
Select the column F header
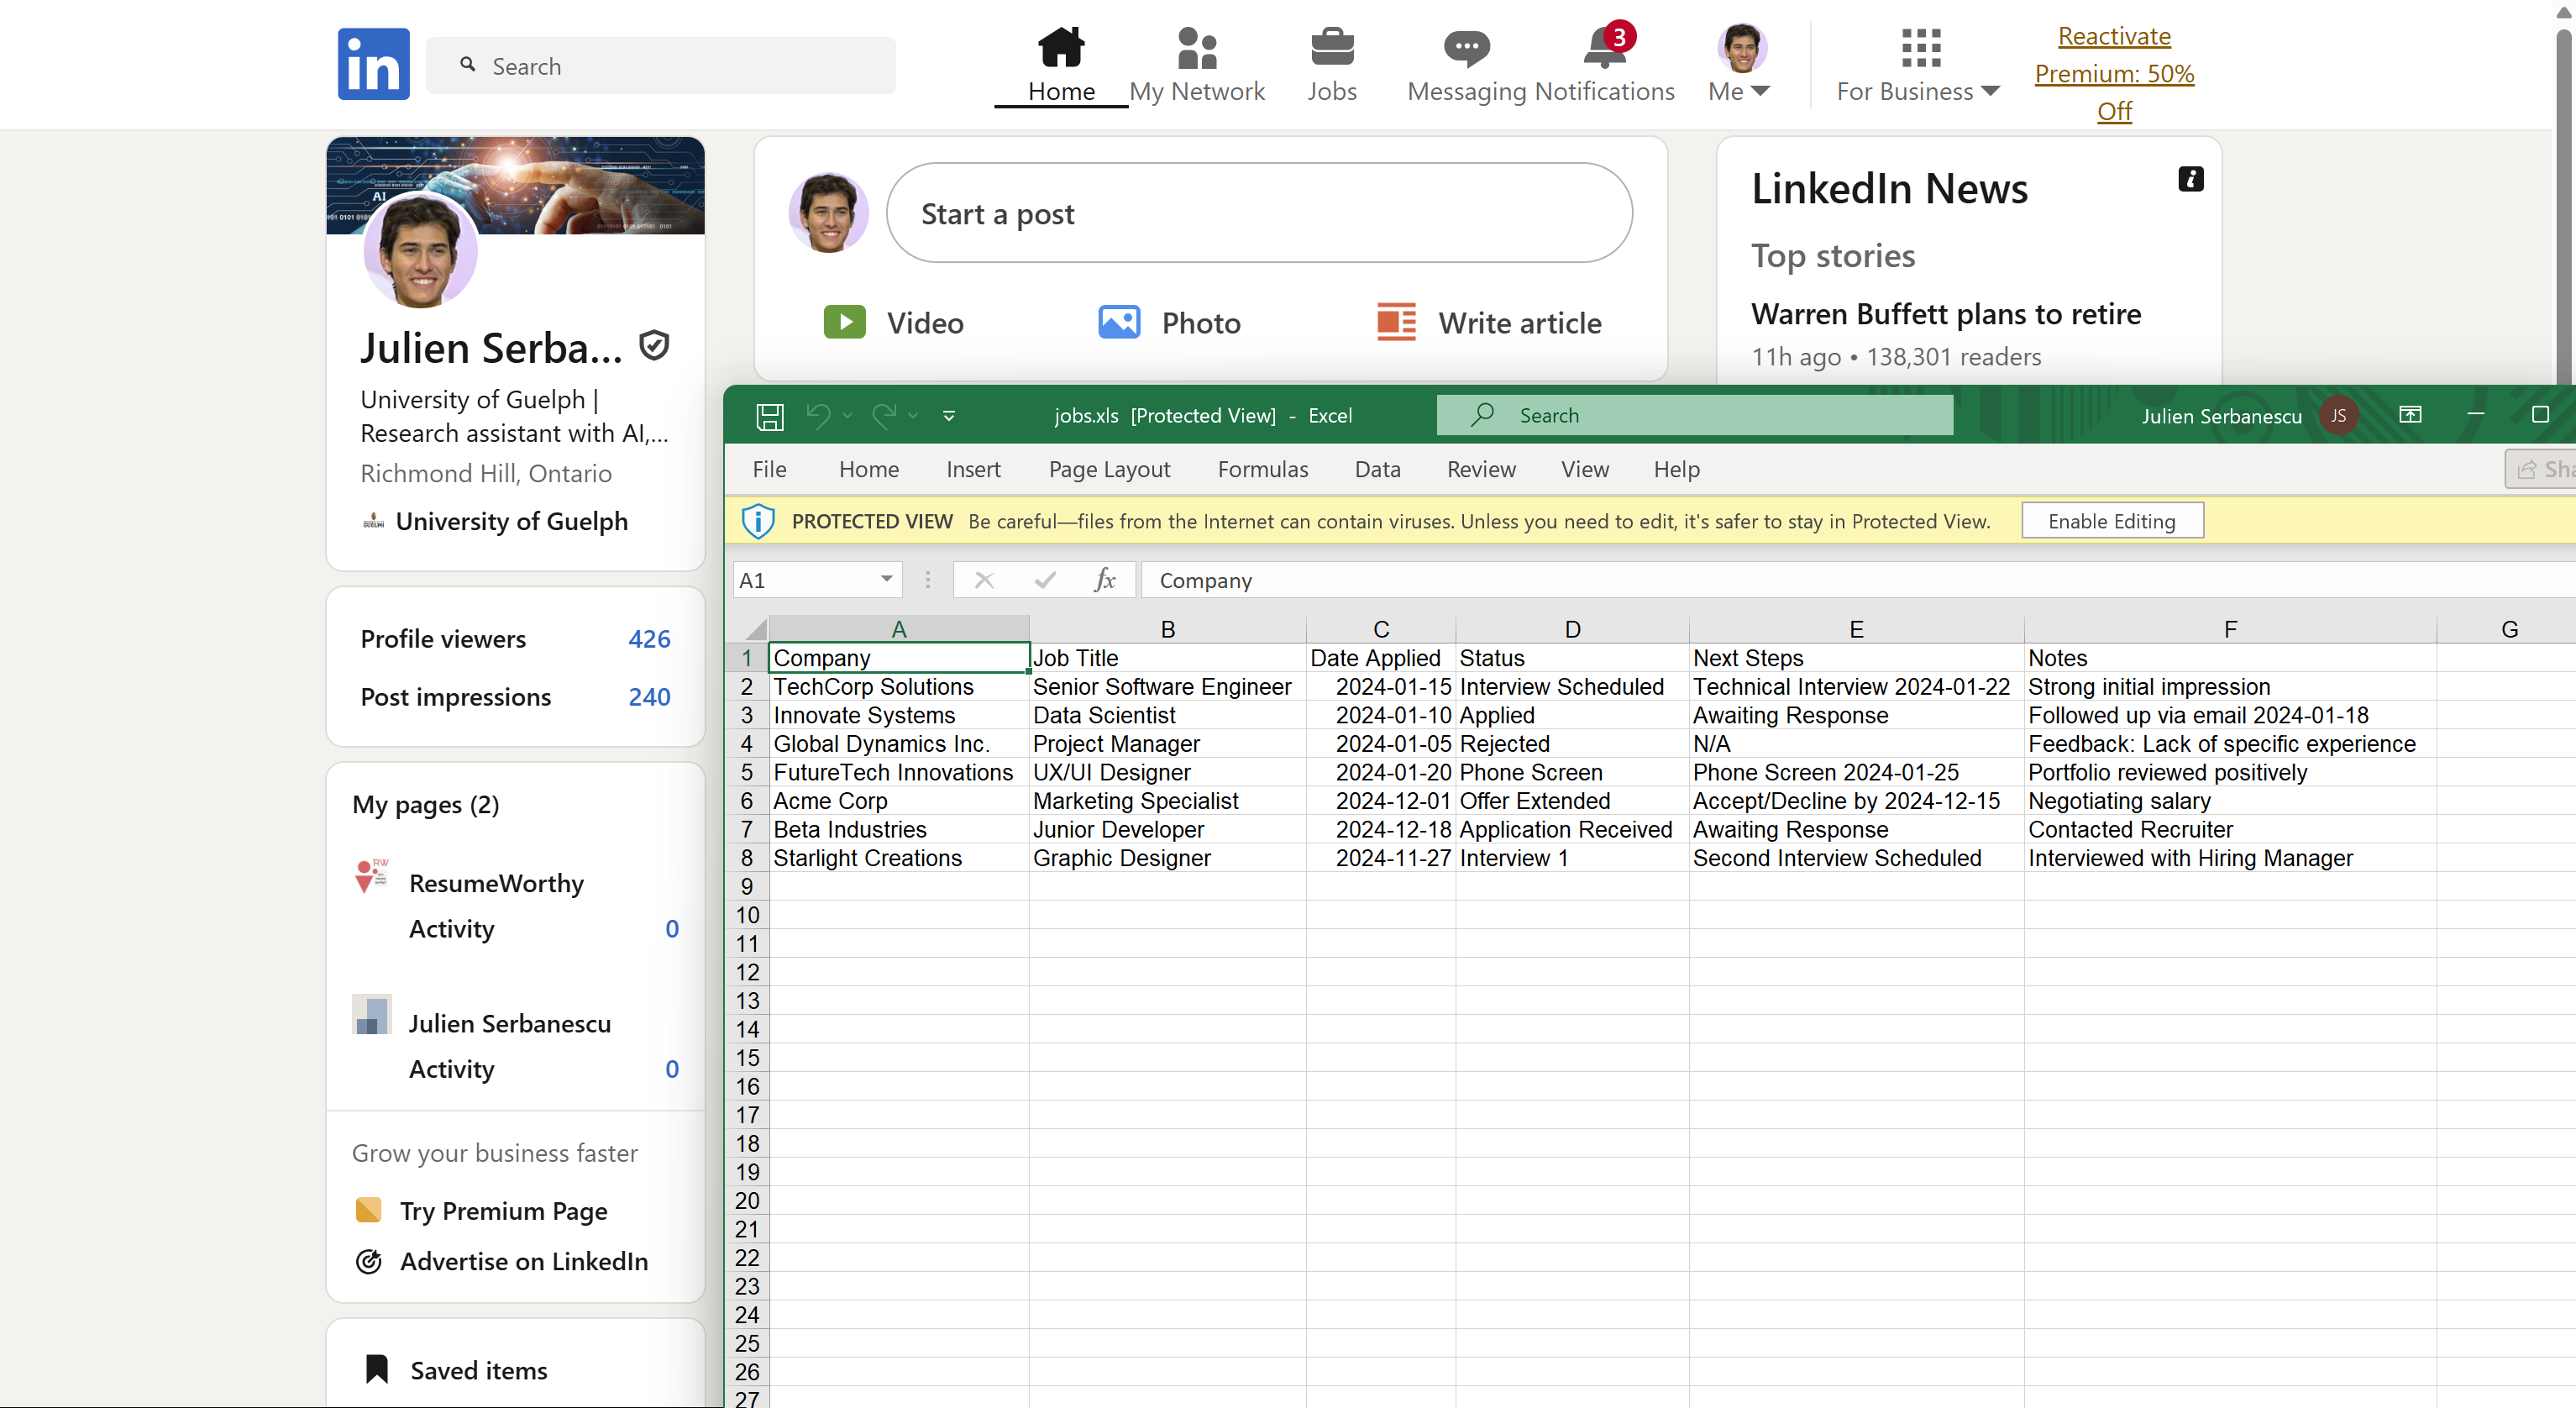(2229, 629)
